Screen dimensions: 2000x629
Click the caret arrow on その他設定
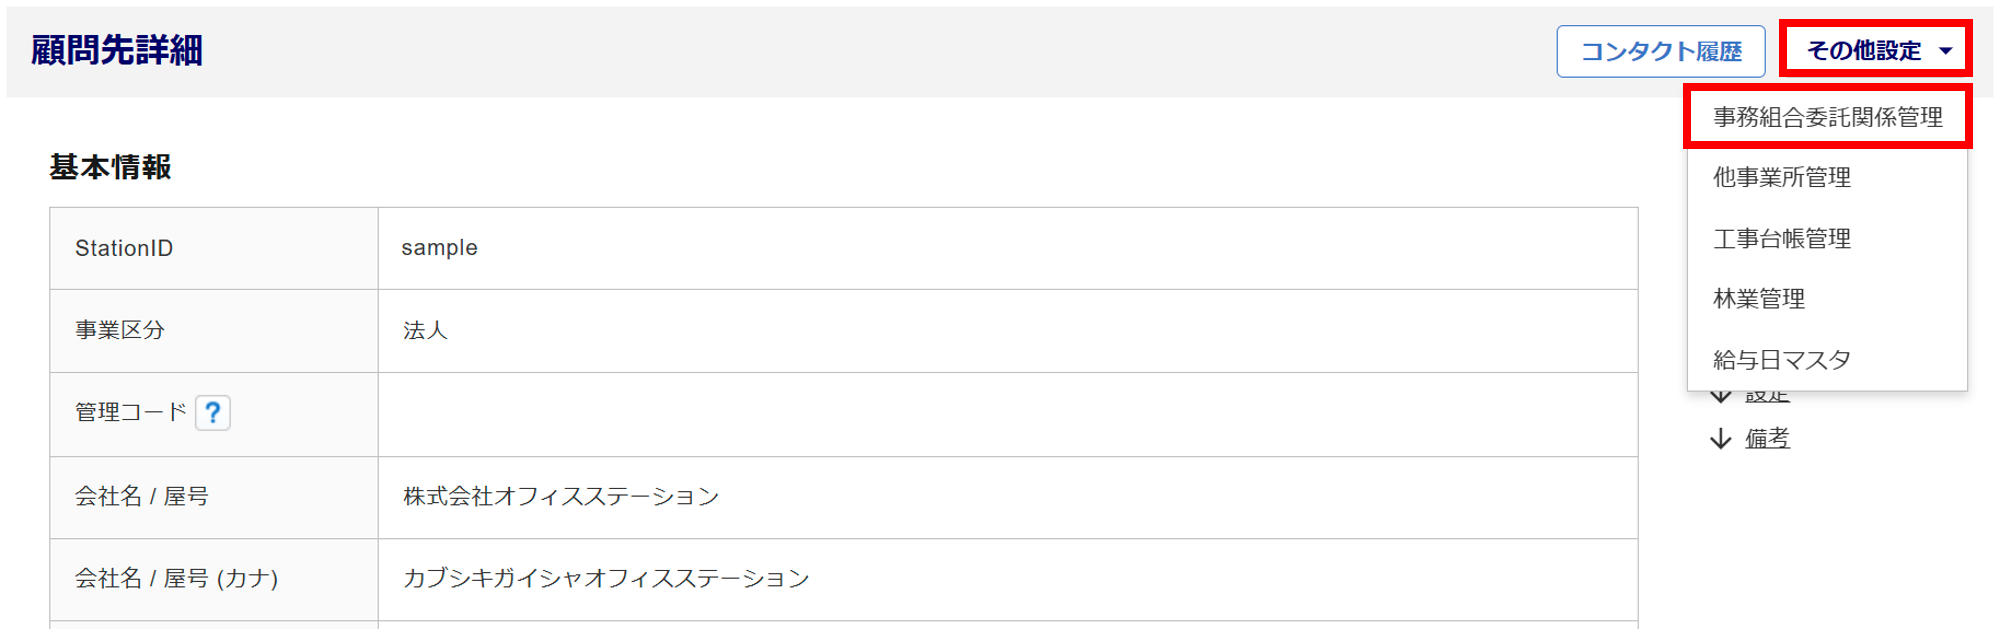1945,51
